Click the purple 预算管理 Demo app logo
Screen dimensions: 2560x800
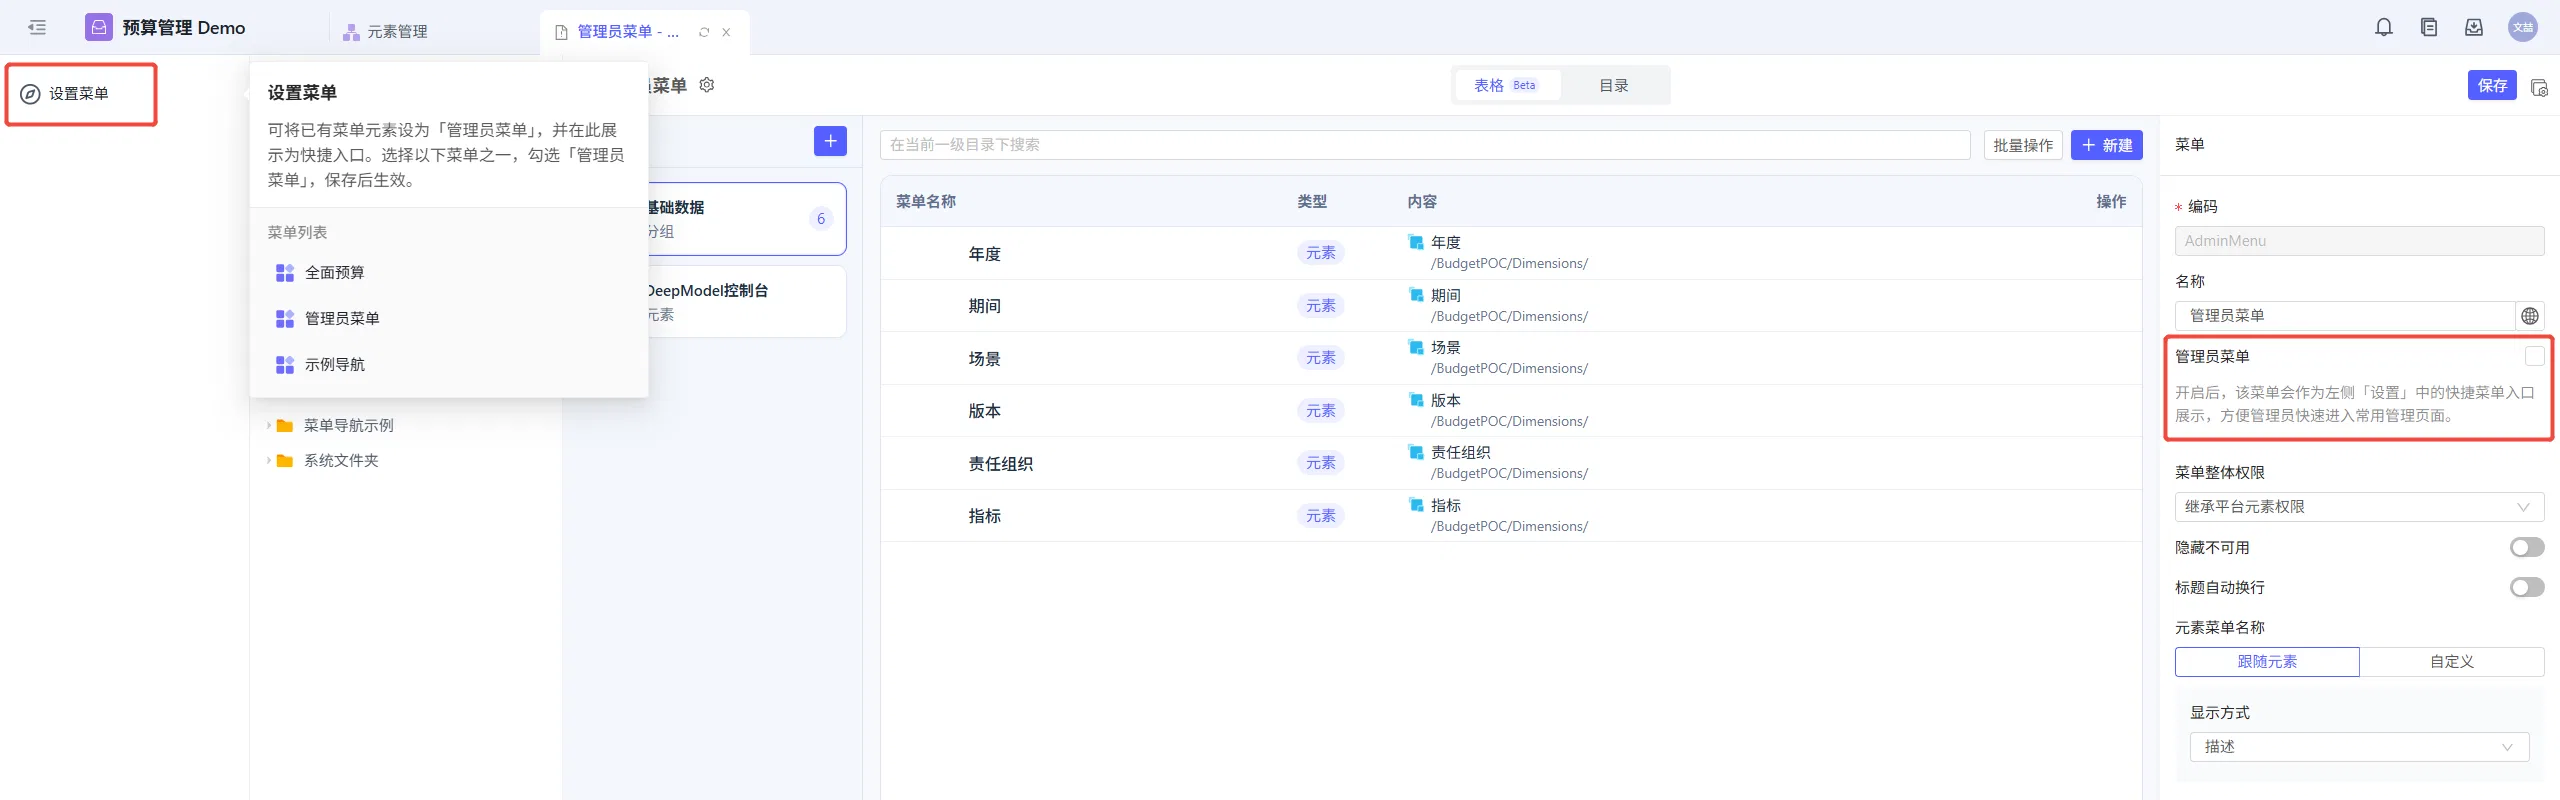tap(99, 28)
